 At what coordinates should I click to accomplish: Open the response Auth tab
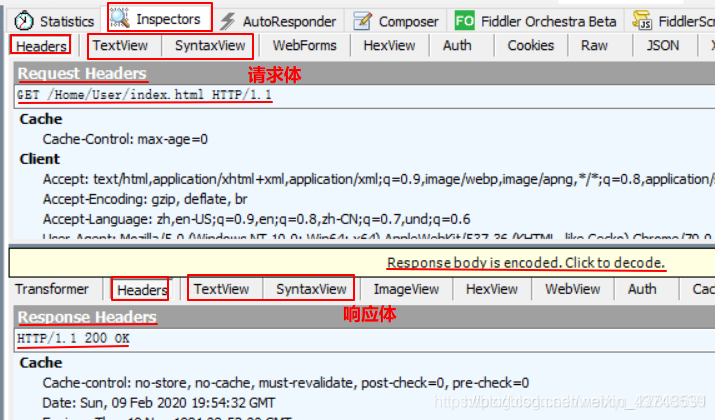(642, 289)
